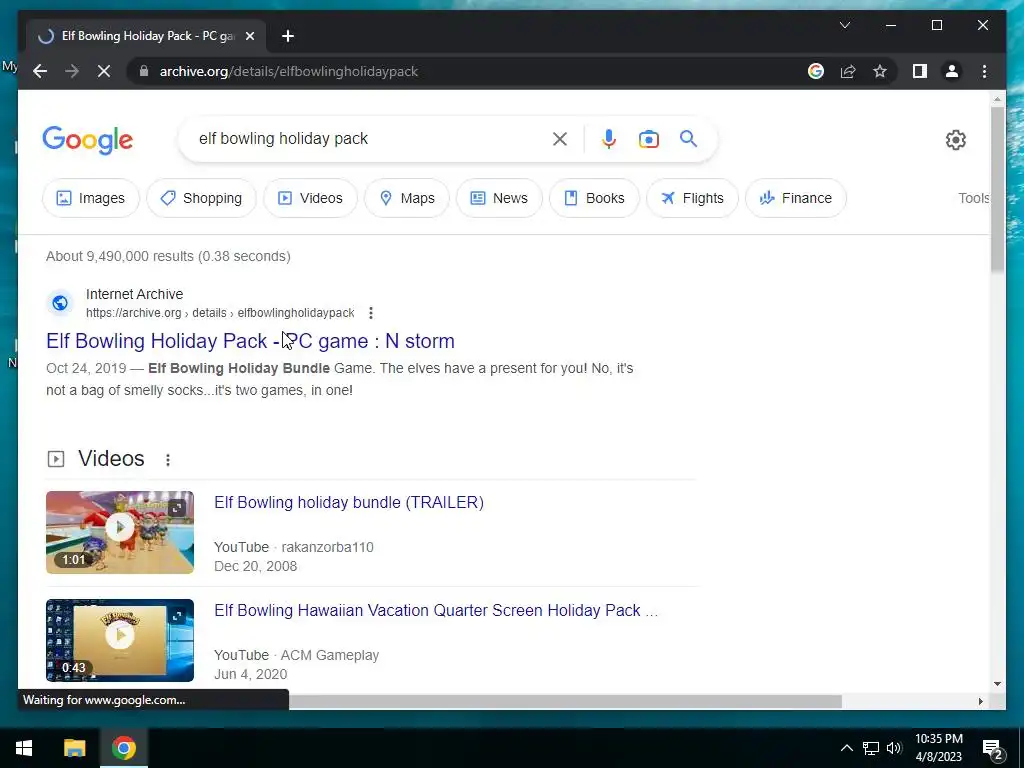Click the archive.org result URL breadcrumb
Screen dimensions: 1024x768
(220, 313)
